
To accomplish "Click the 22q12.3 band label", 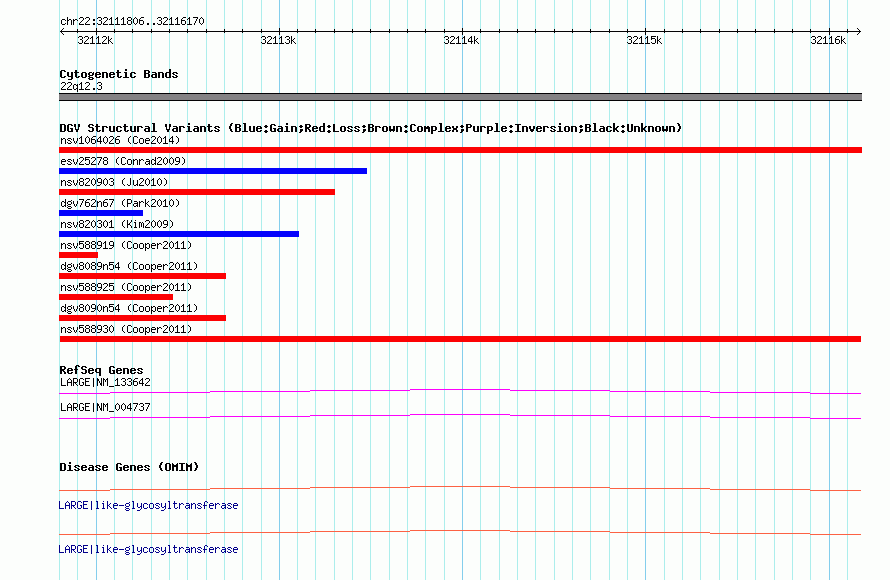I will (x=81, y=86).
